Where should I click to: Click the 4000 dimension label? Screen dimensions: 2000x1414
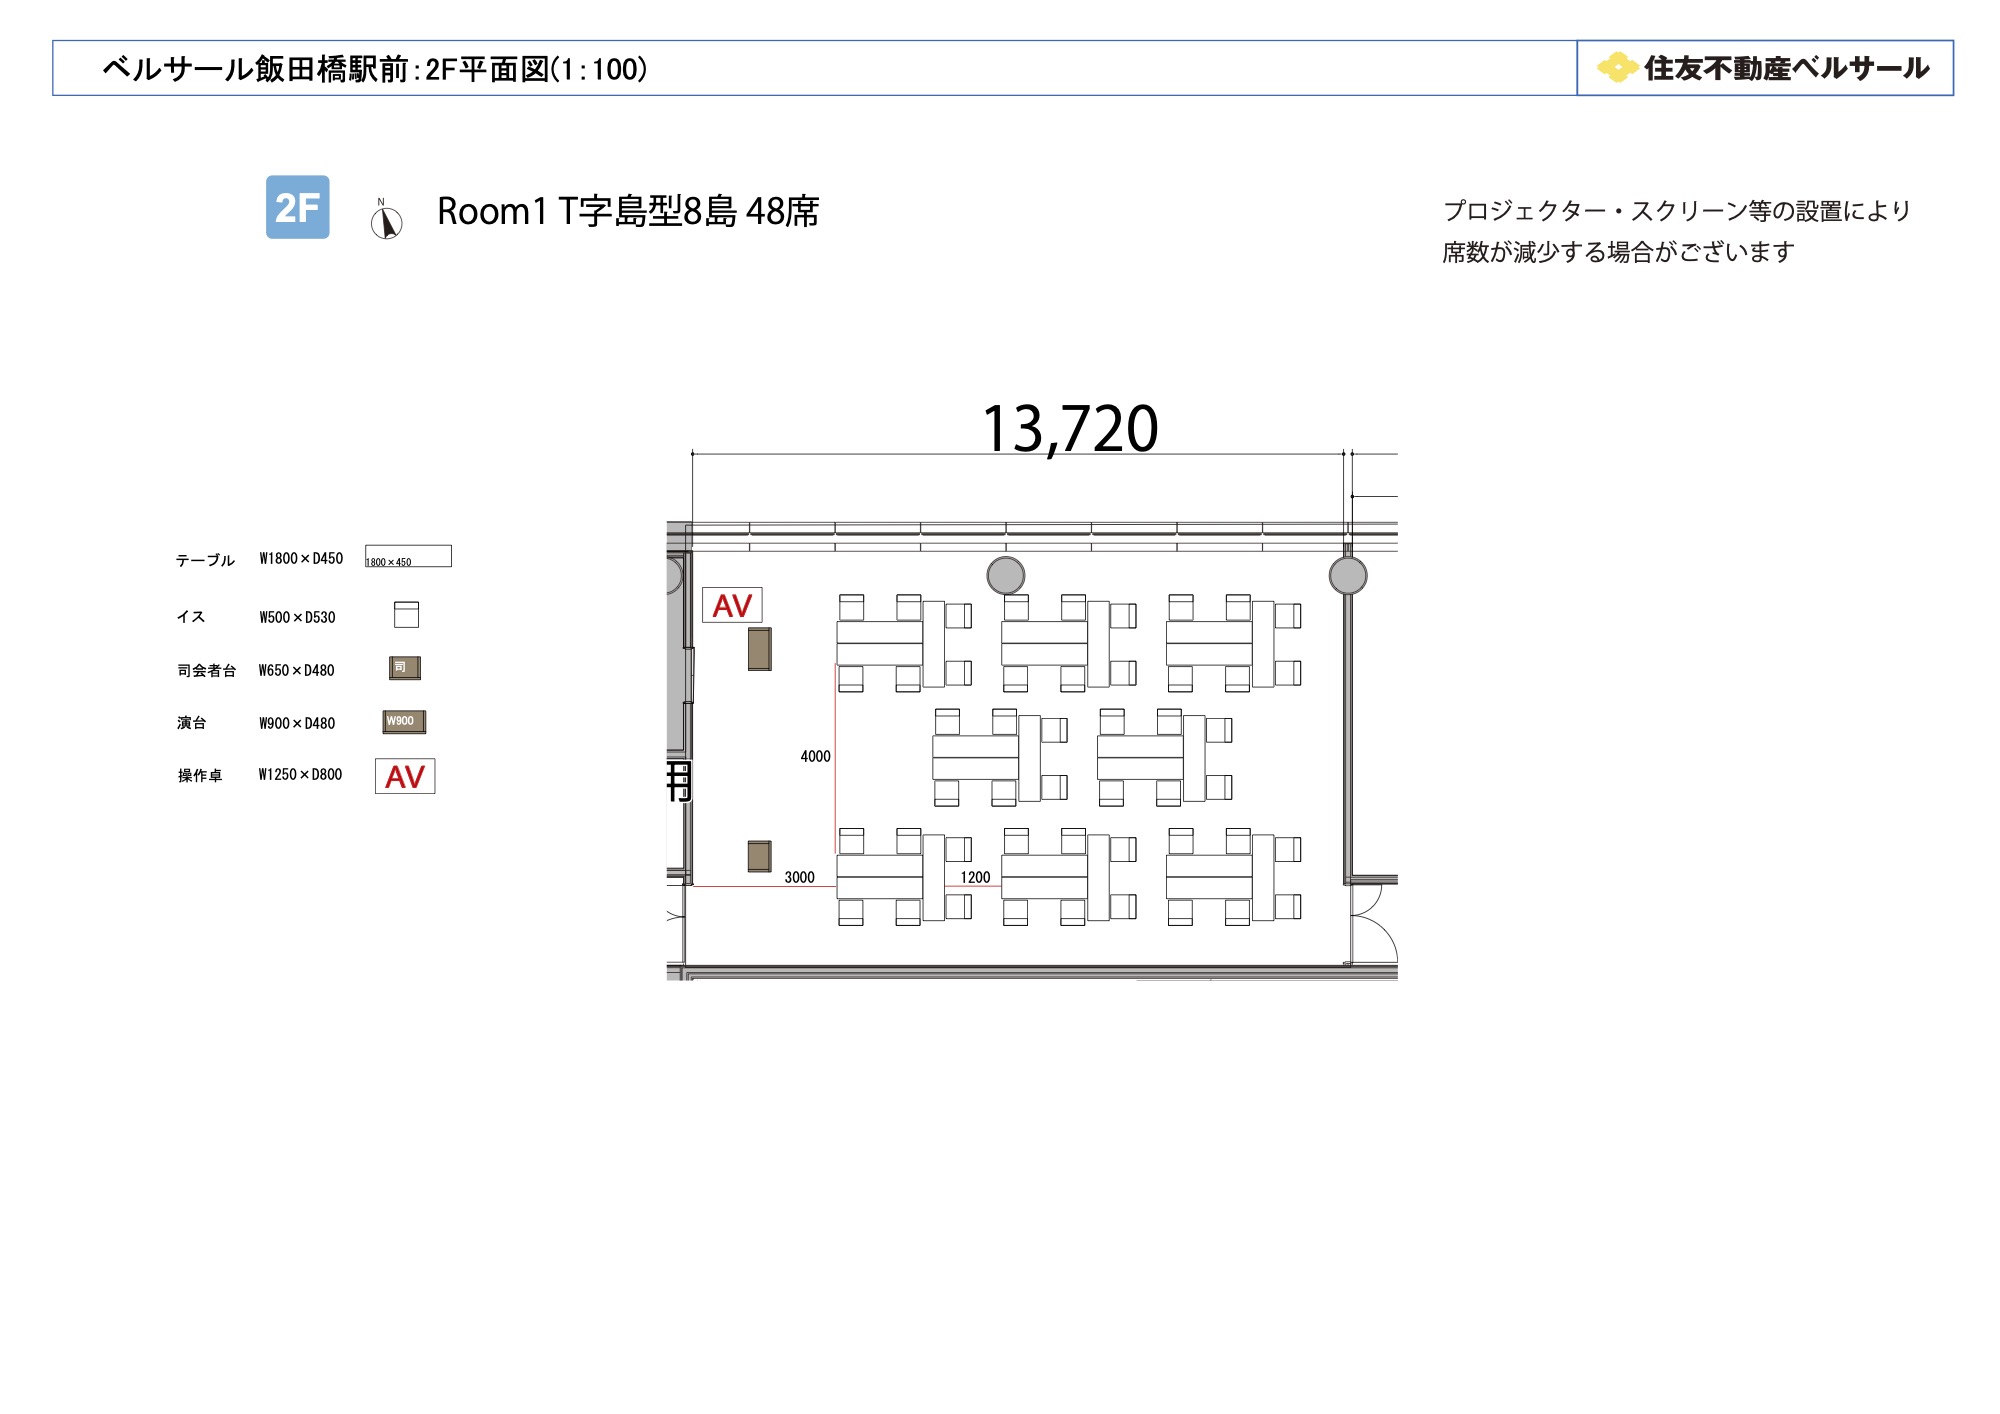click(x=815, y=756)
